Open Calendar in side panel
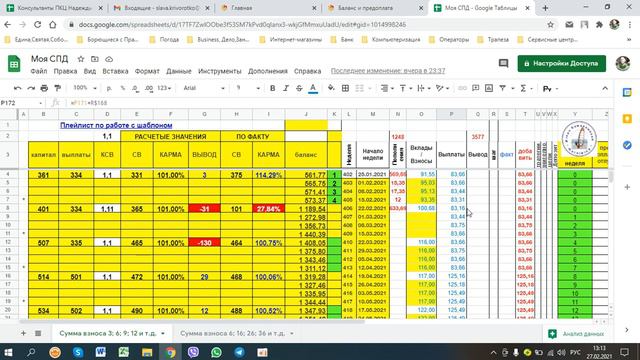The width and height of the screenshot is (640, 360). (627, 93)
